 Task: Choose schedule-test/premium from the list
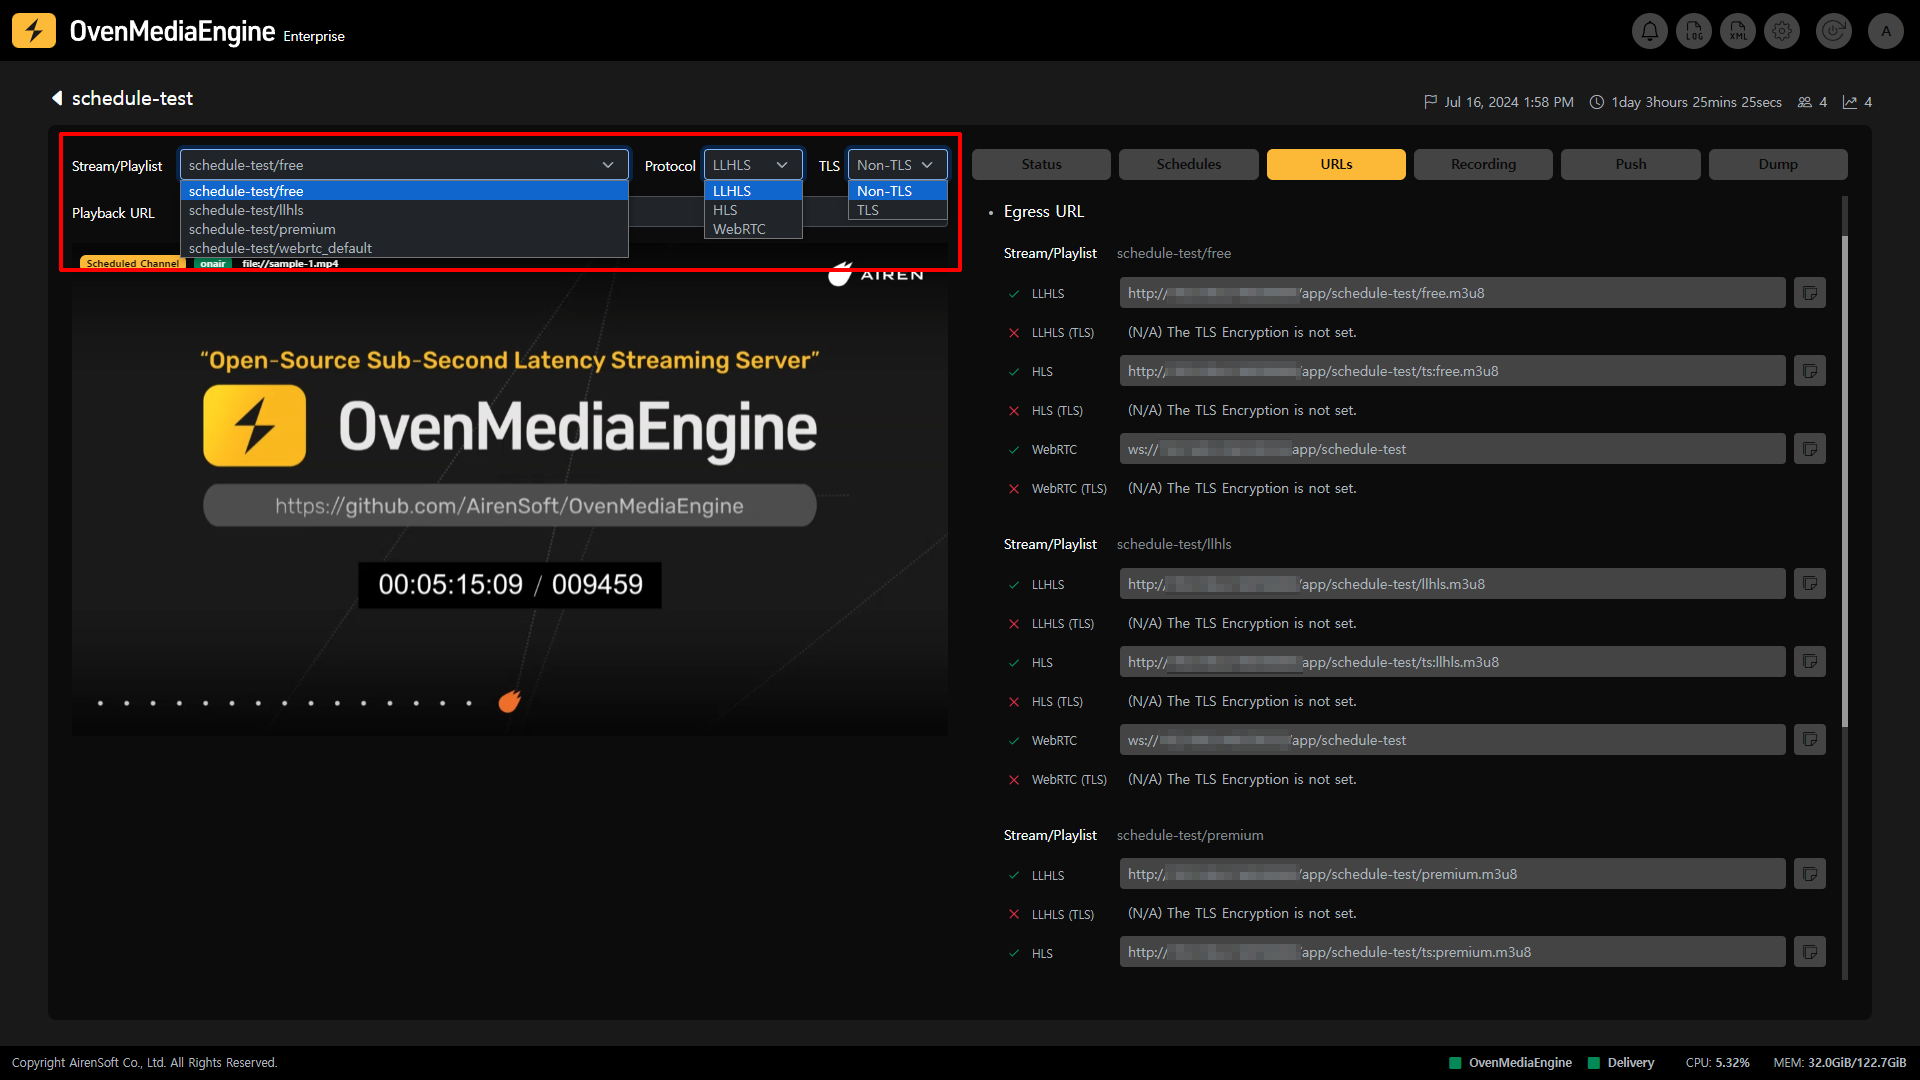(262, 229)
